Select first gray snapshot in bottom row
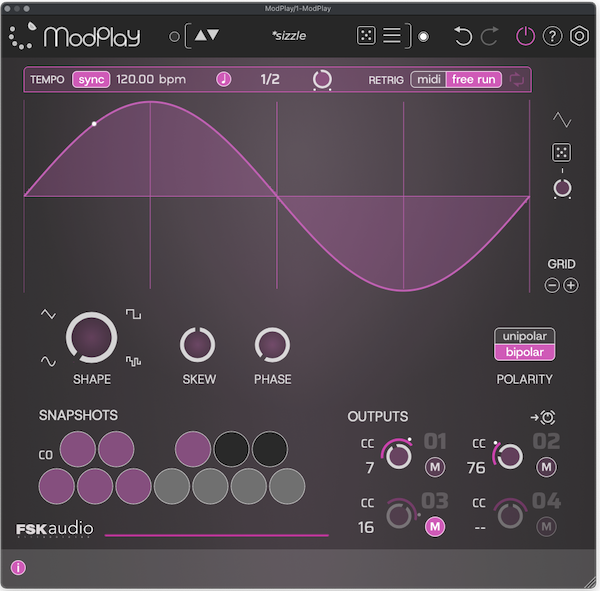The width and height of the screenshot is (600, 591). coord(172,486)
